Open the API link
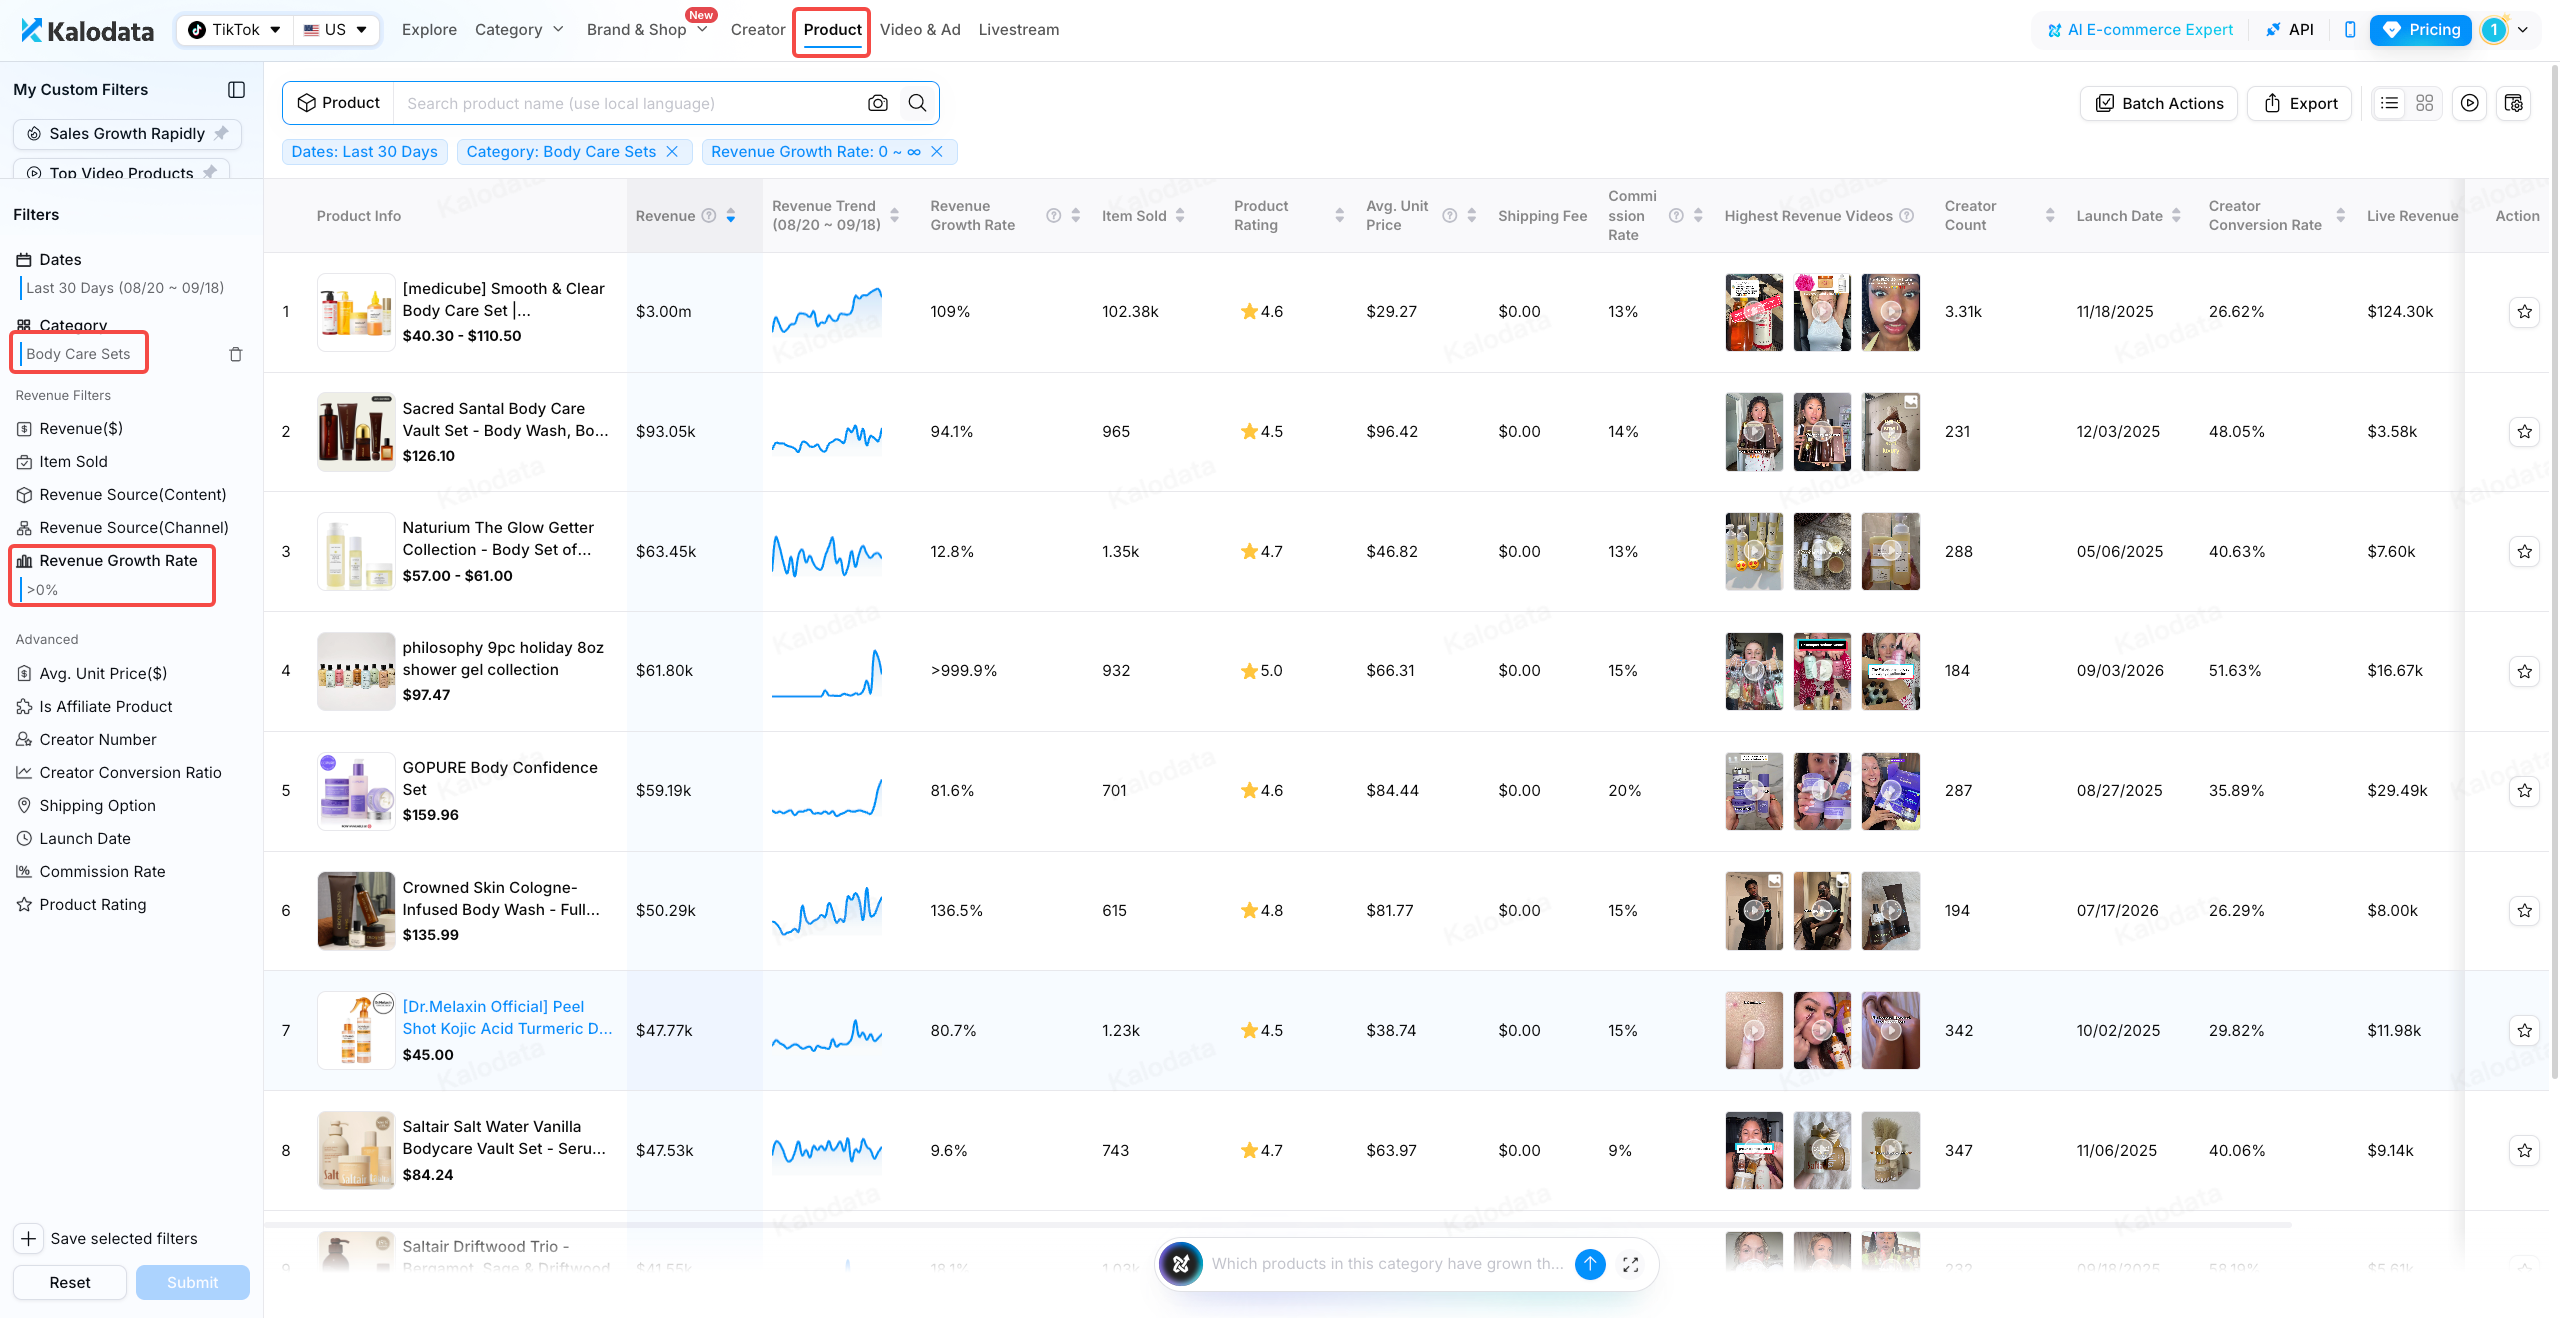The width and height of the screenshot is (2560, 1318). click(x=2290, y=30)
